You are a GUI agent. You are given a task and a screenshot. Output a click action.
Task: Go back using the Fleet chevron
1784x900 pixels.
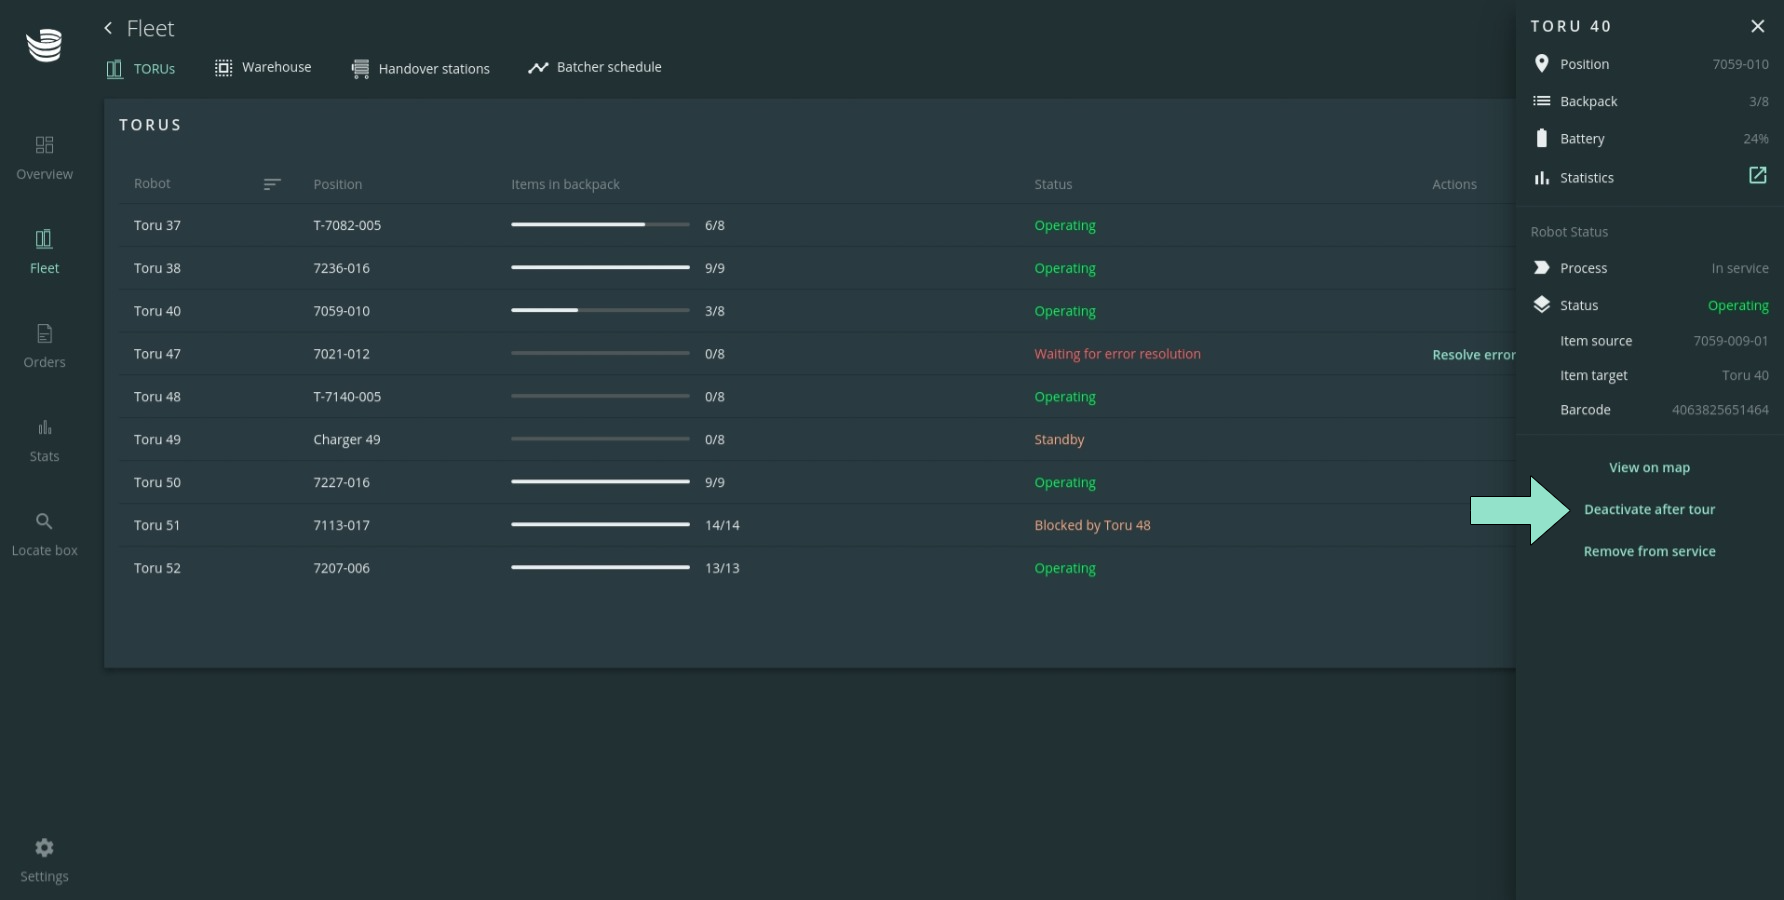(108, 28)
